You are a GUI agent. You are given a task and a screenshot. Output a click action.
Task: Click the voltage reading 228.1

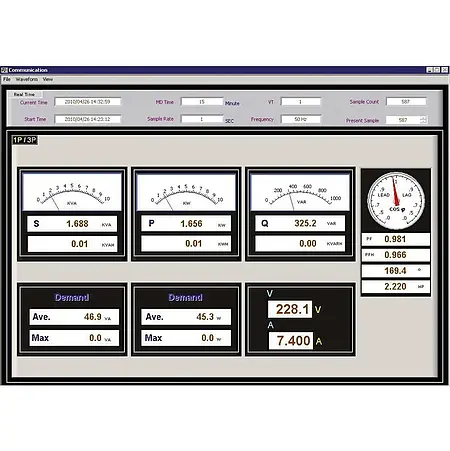click(x=290, y=309)
